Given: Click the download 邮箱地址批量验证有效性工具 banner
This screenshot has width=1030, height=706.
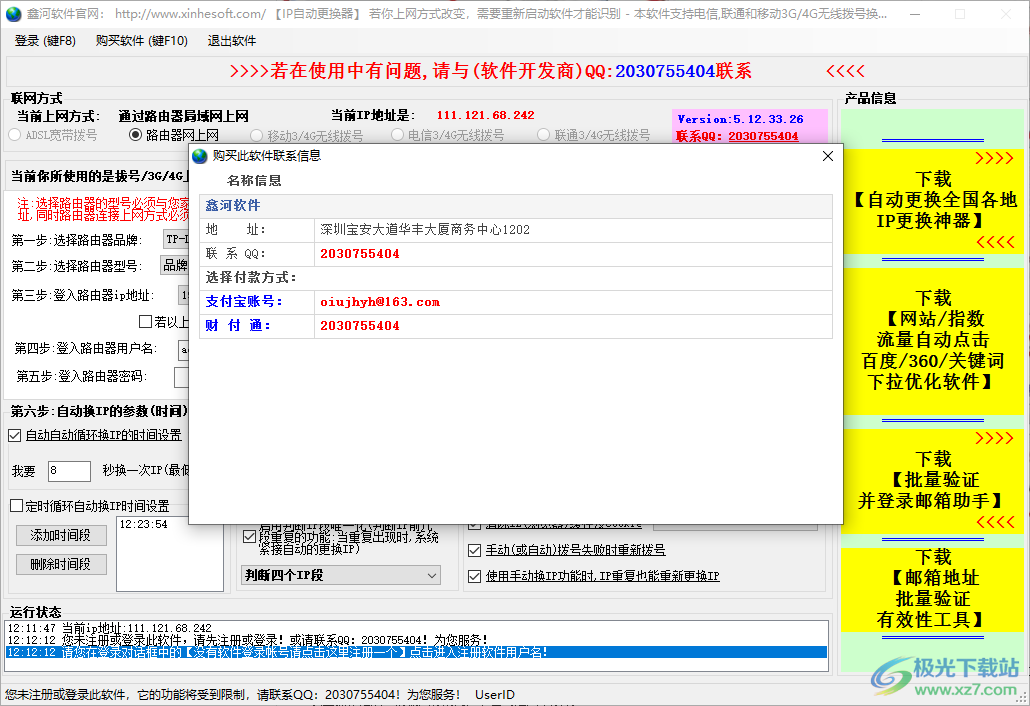Looking at the screenshot, I should click(x=933, y=589).
